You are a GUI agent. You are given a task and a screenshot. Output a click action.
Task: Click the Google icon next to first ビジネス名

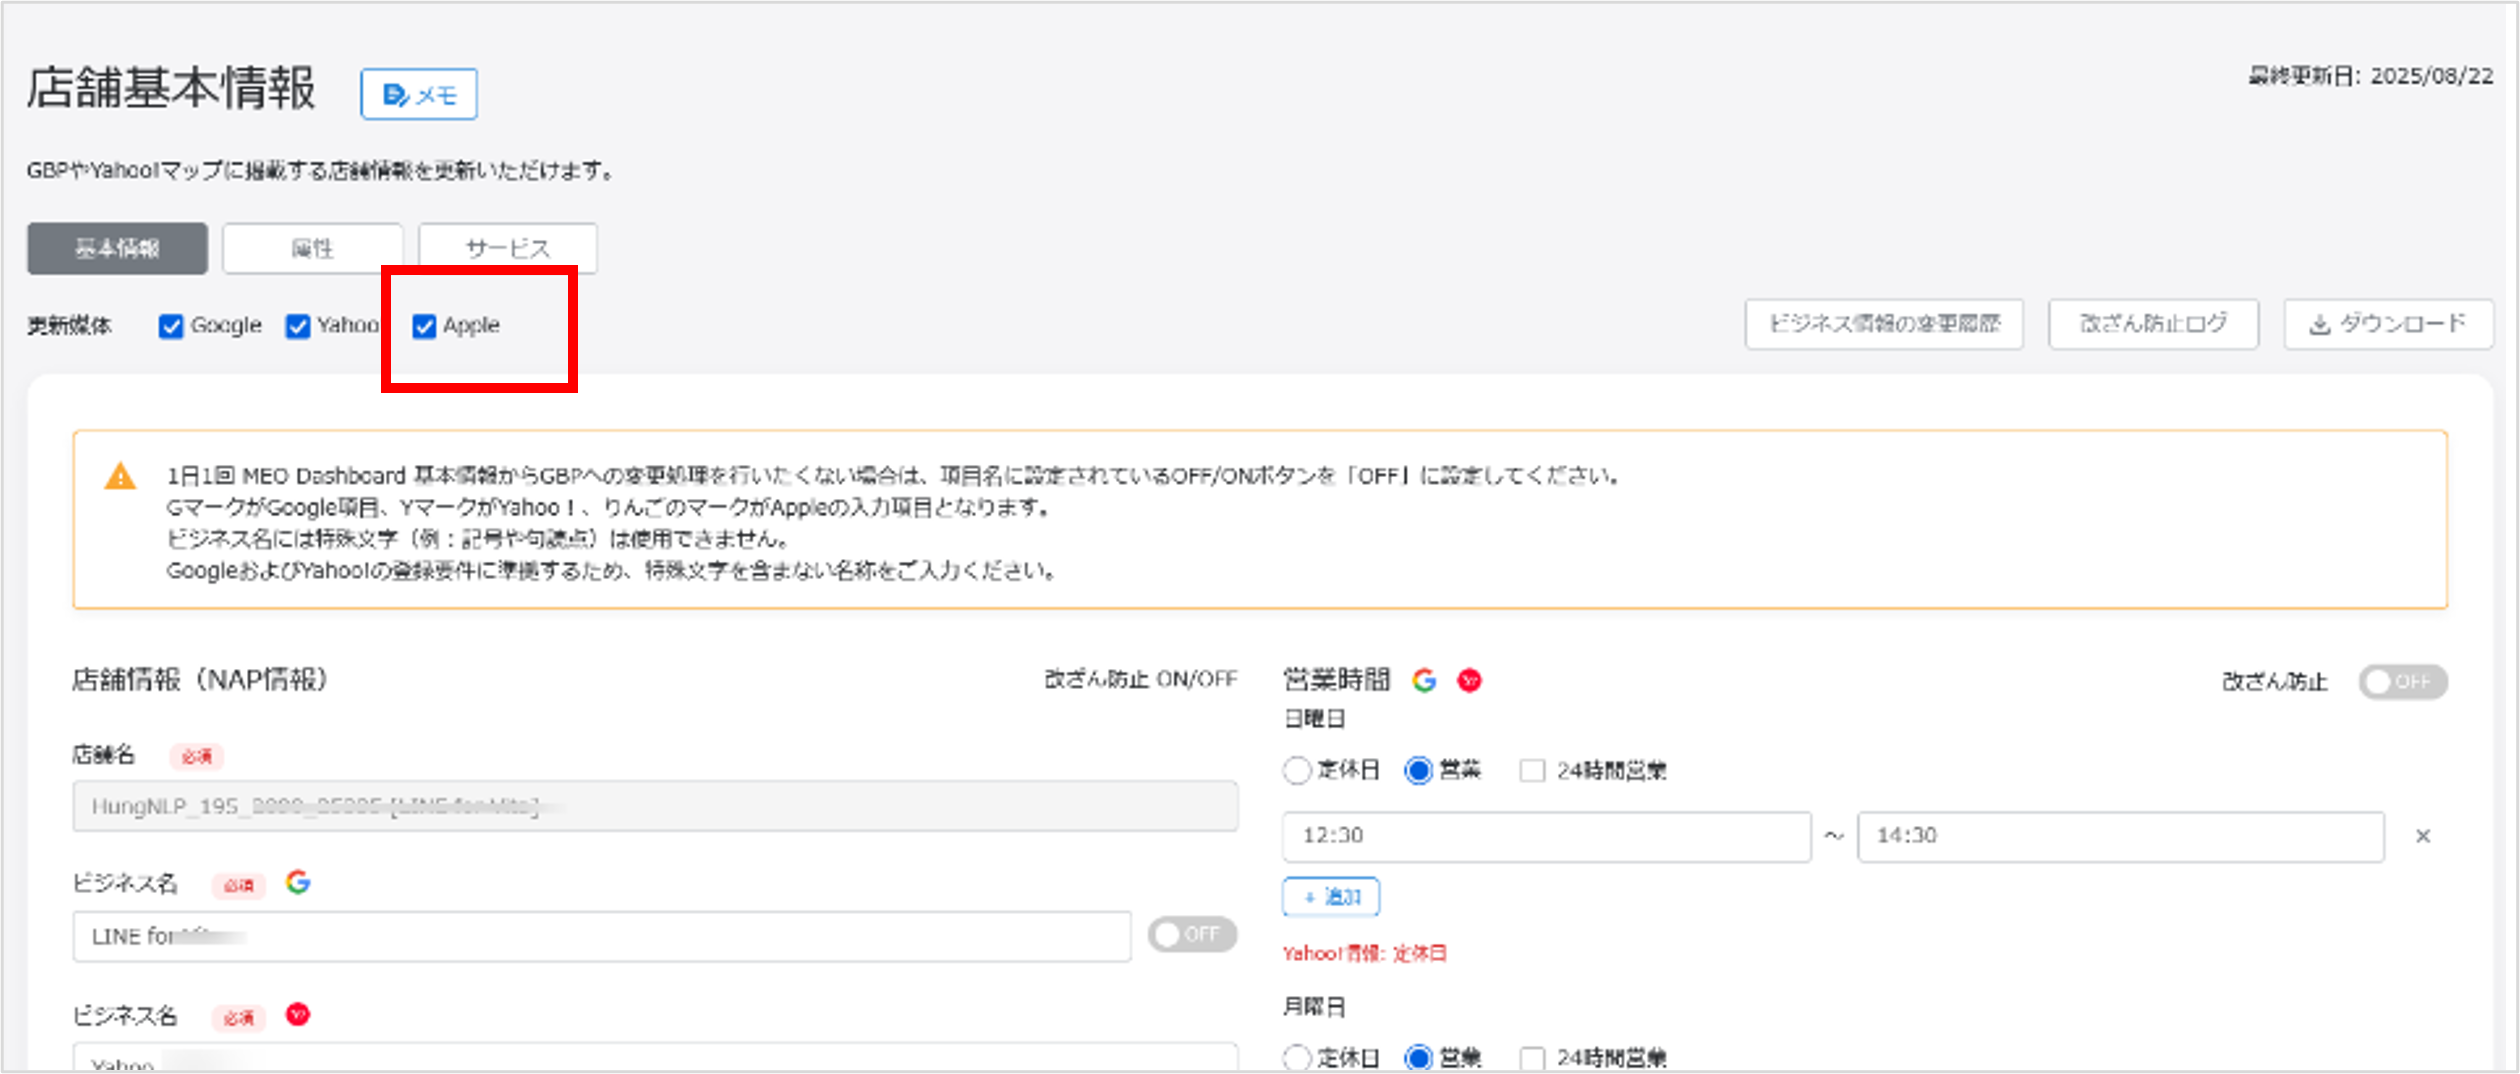(298, 884)
